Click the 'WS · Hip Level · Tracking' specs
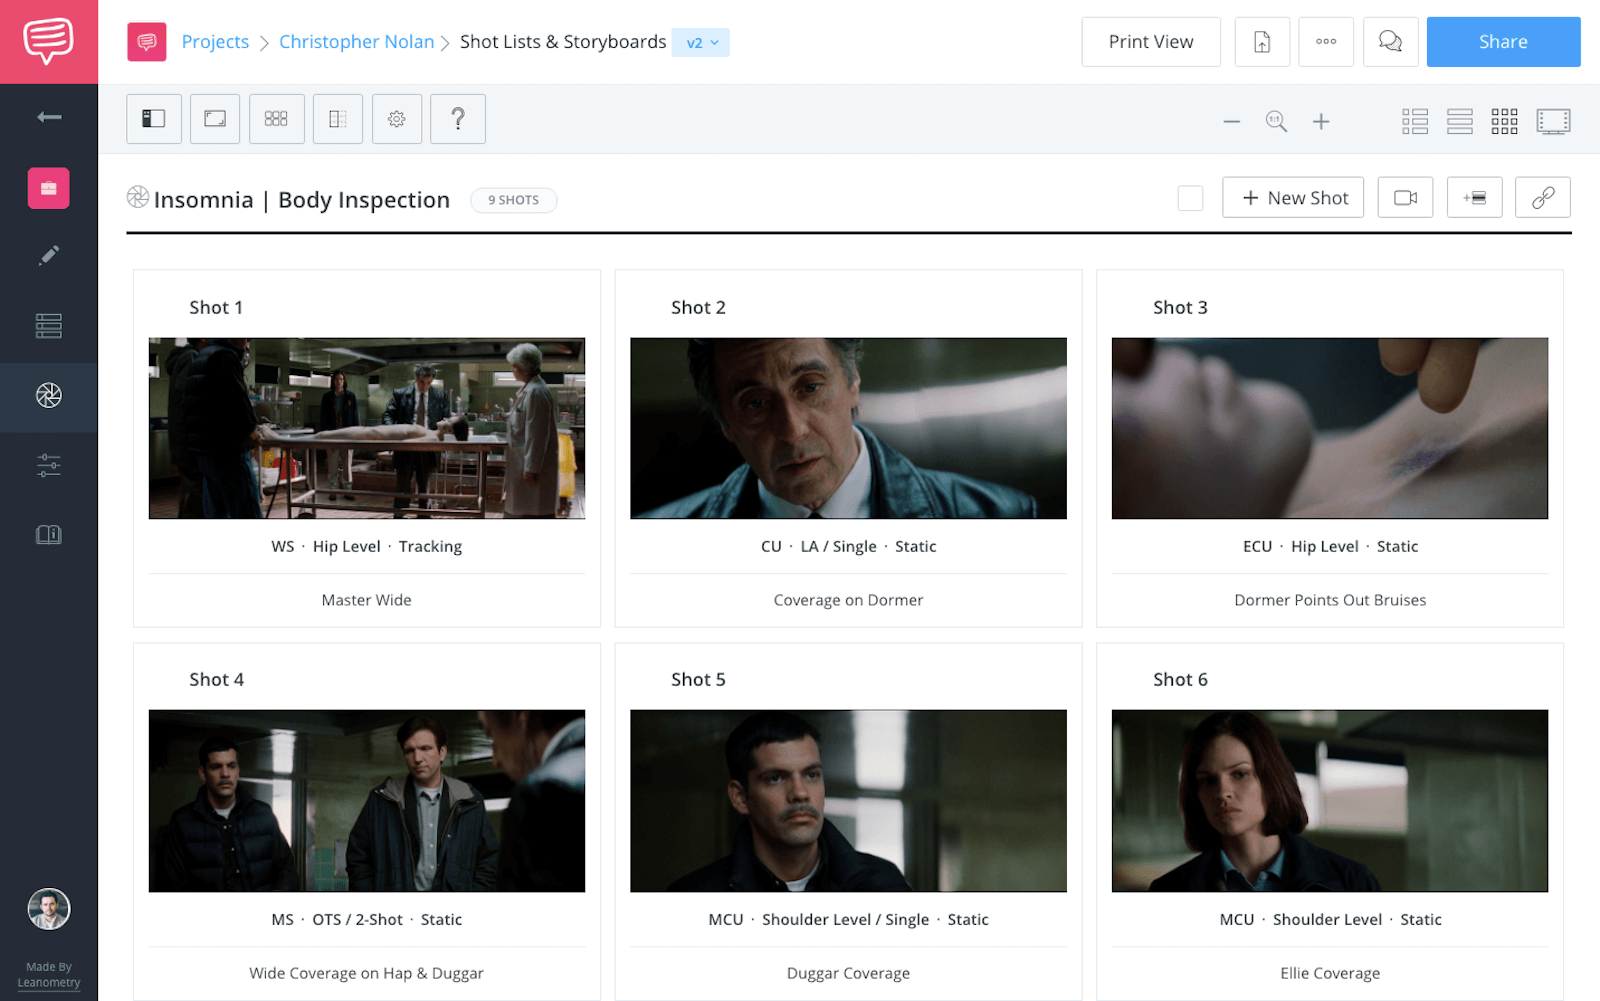 click(366, 546)
